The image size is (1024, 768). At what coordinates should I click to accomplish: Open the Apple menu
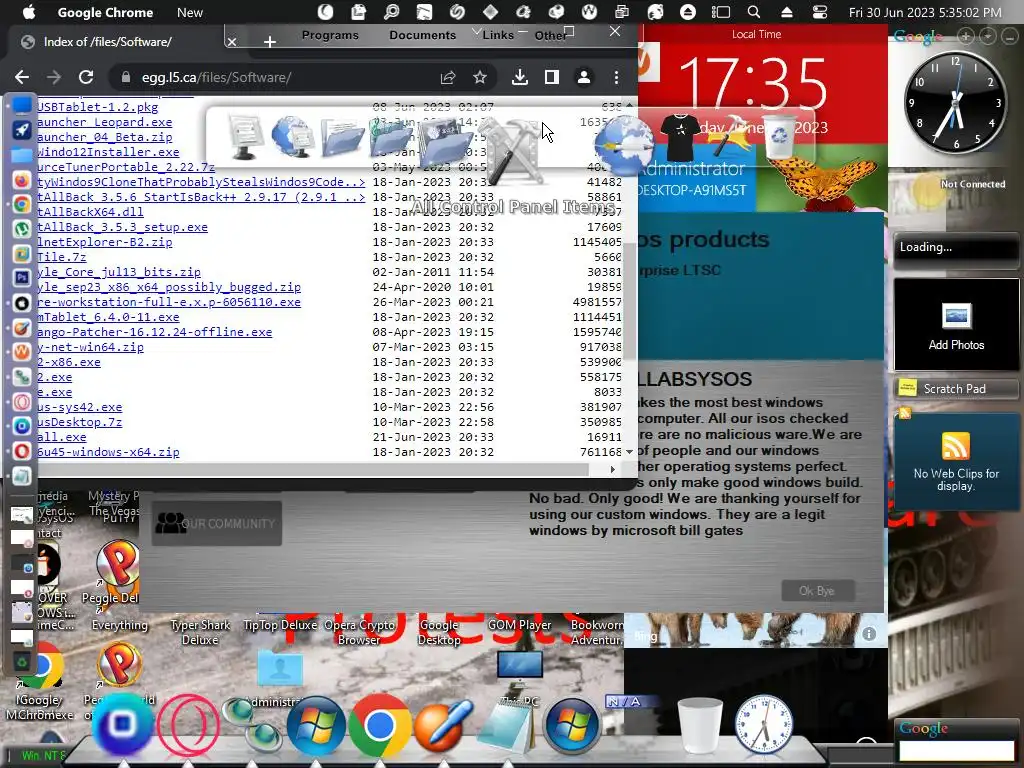click(29, 12)
